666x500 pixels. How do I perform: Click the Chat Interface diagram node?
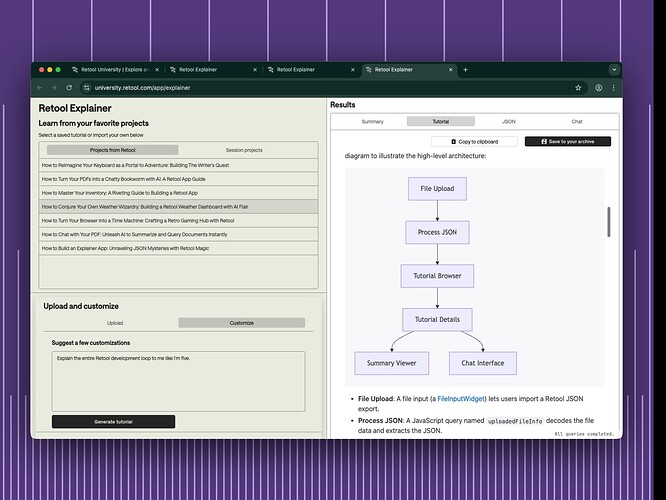pos(483,363)
